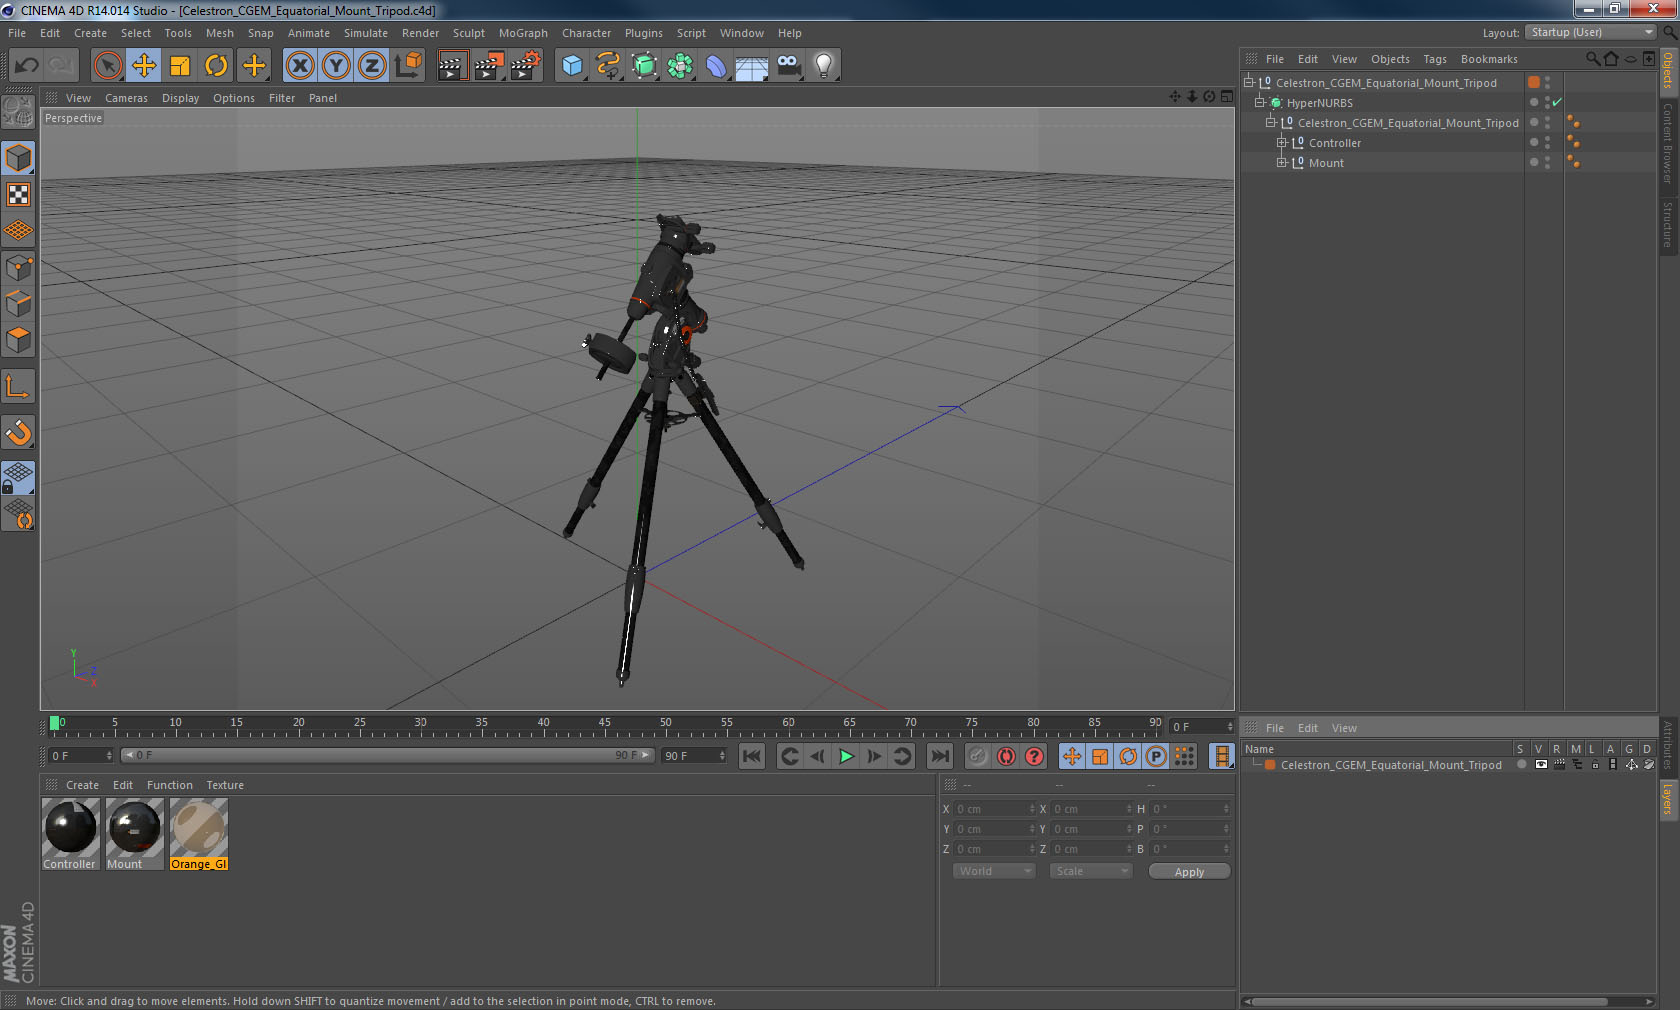
Task: Toggle Y axis lock
Action: 336,66
